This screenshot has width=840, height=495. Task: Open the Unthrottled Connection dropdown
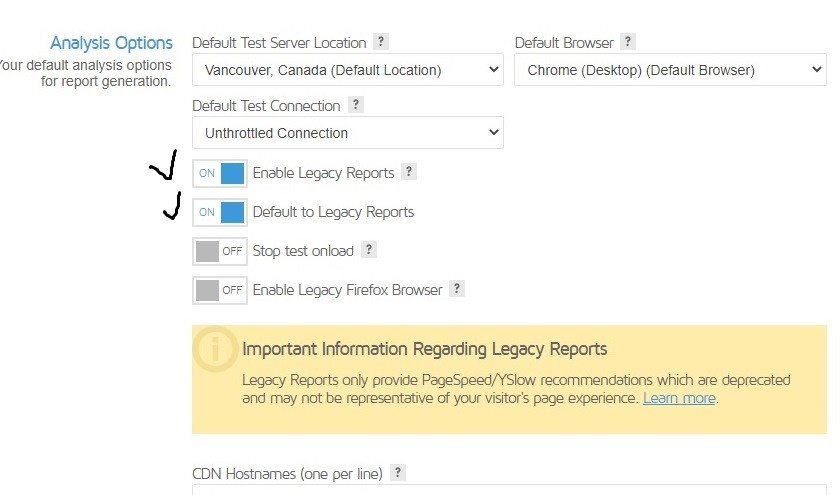347,133
